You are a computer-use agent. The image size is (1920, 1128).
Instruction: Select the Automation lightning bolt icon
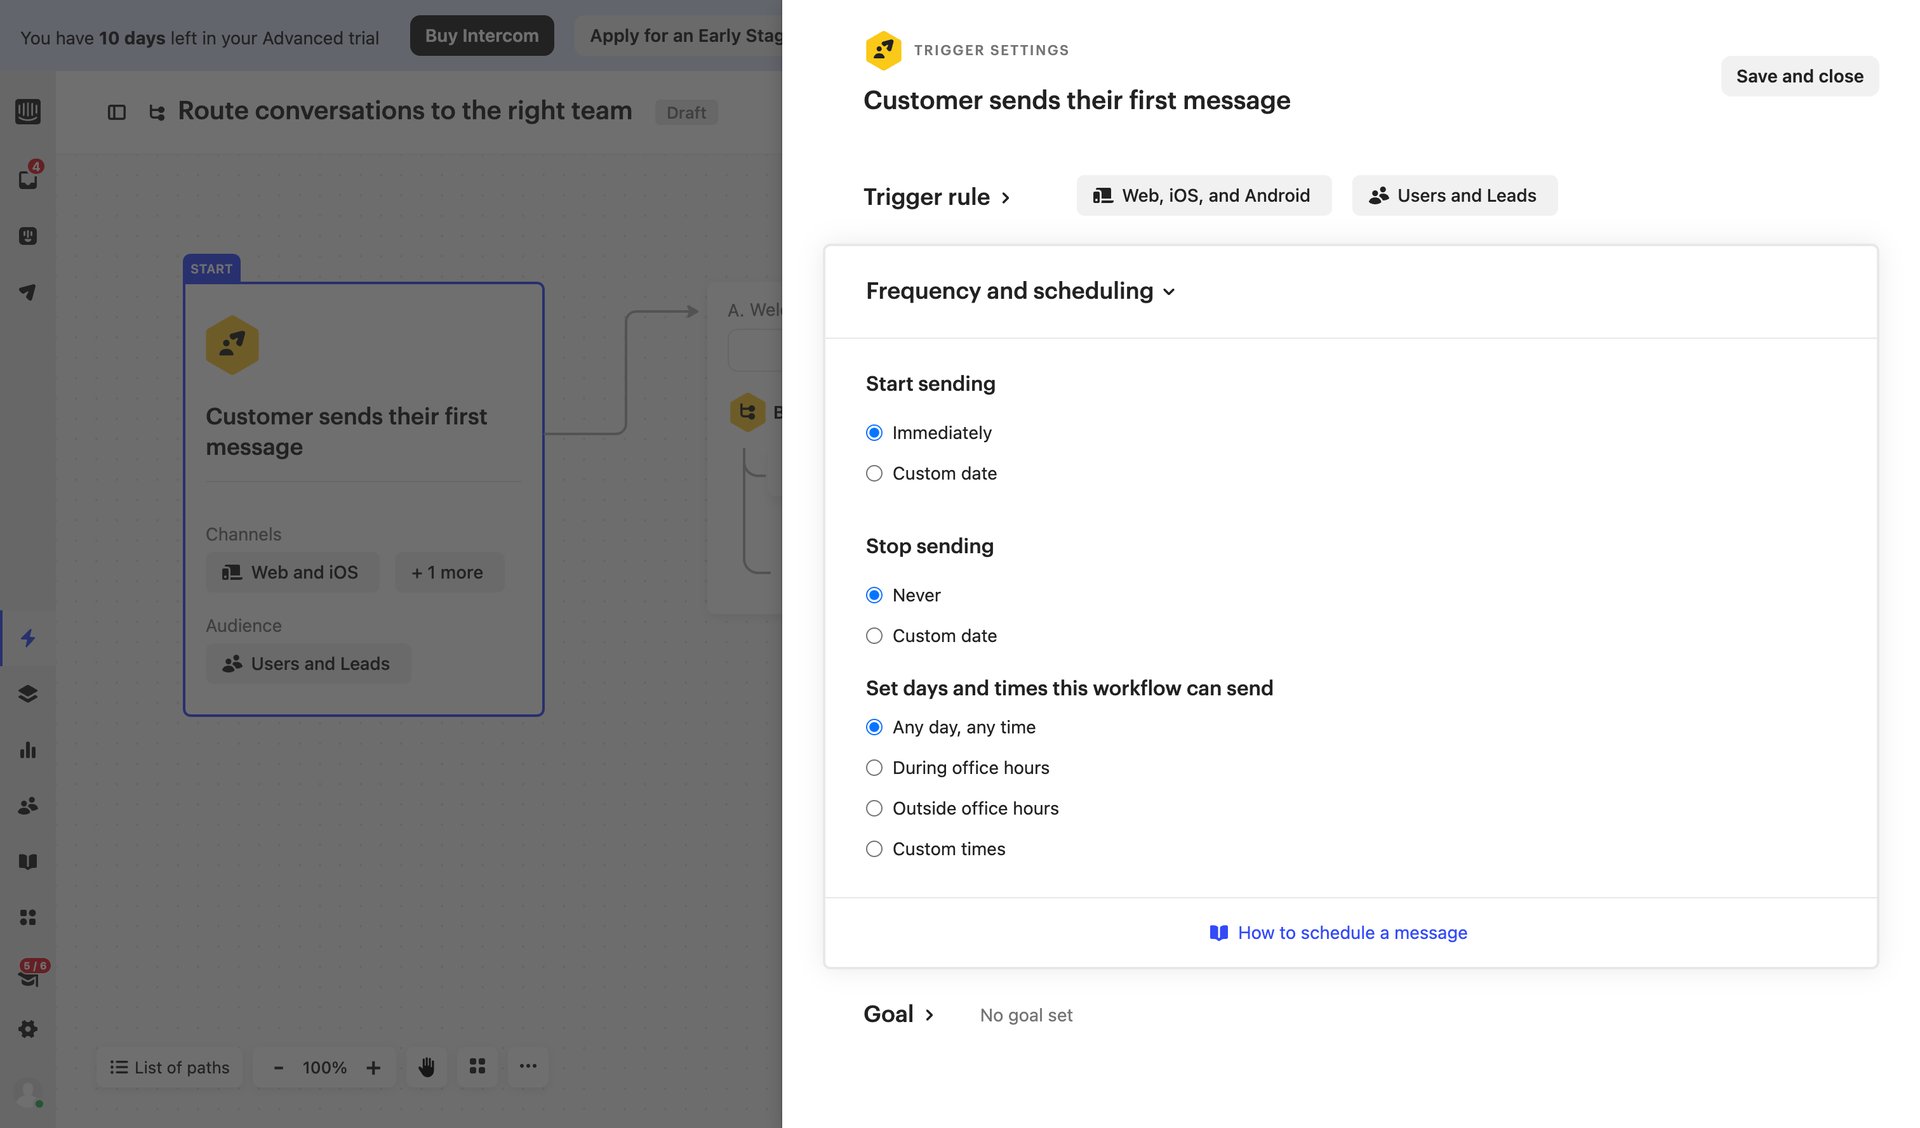click(x=28, y=639)
